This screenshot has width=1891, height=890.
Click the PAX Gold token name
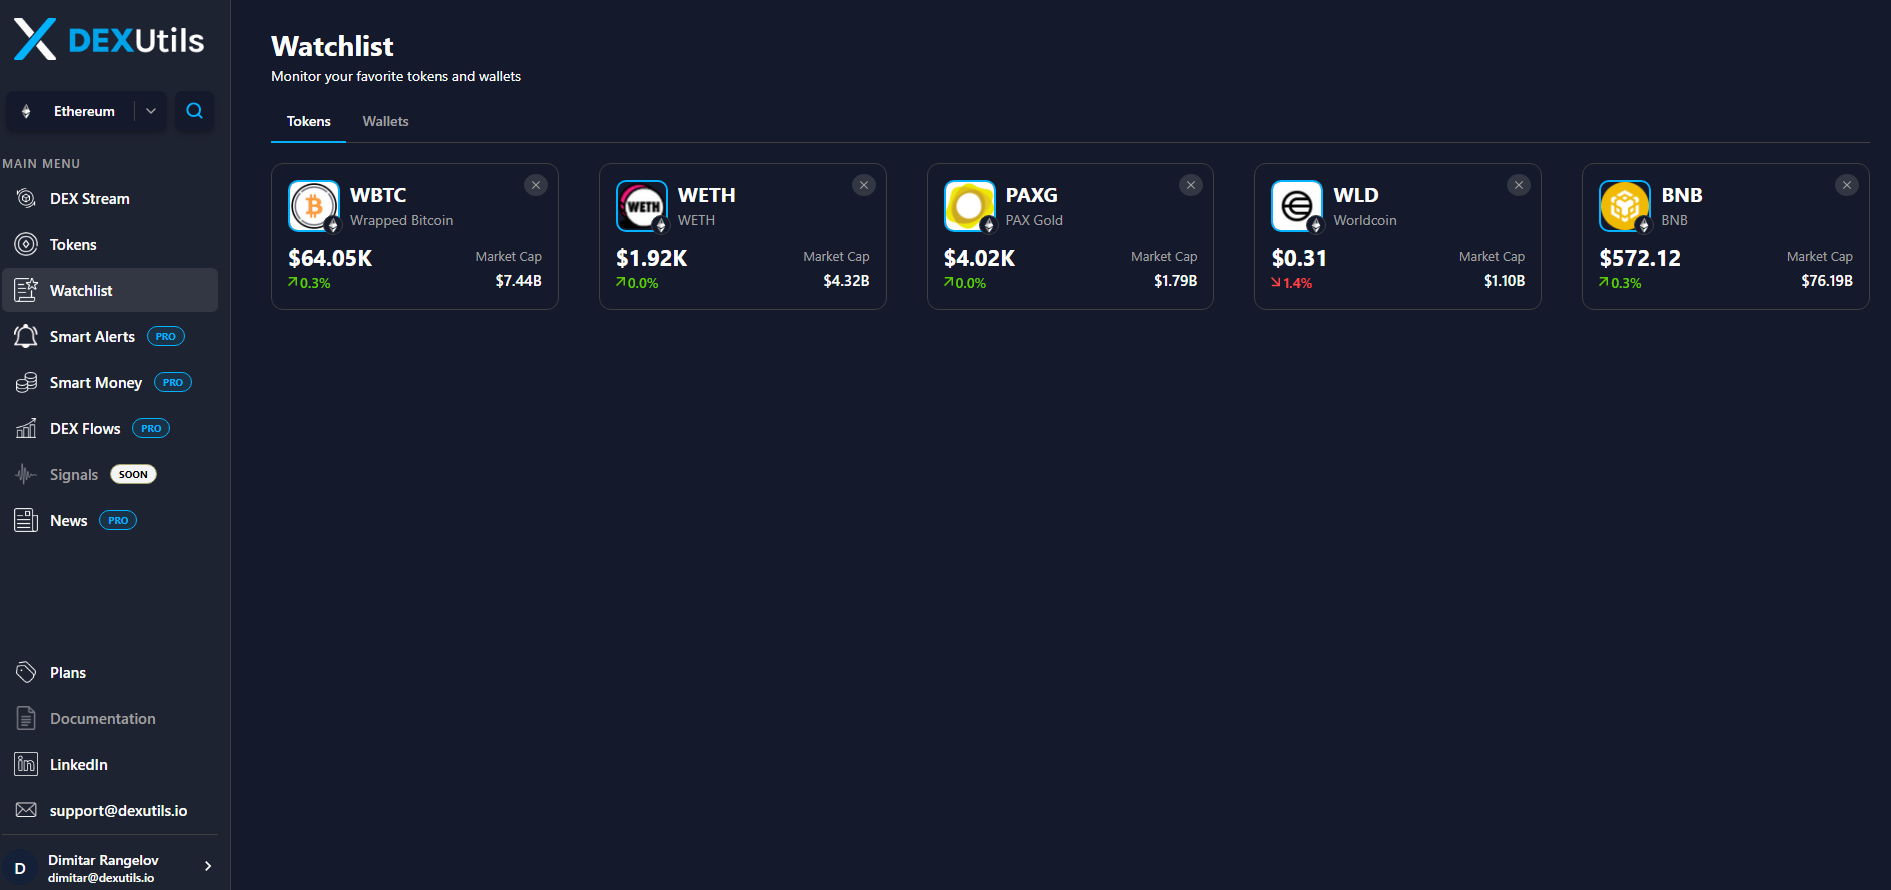(1034, 220)
